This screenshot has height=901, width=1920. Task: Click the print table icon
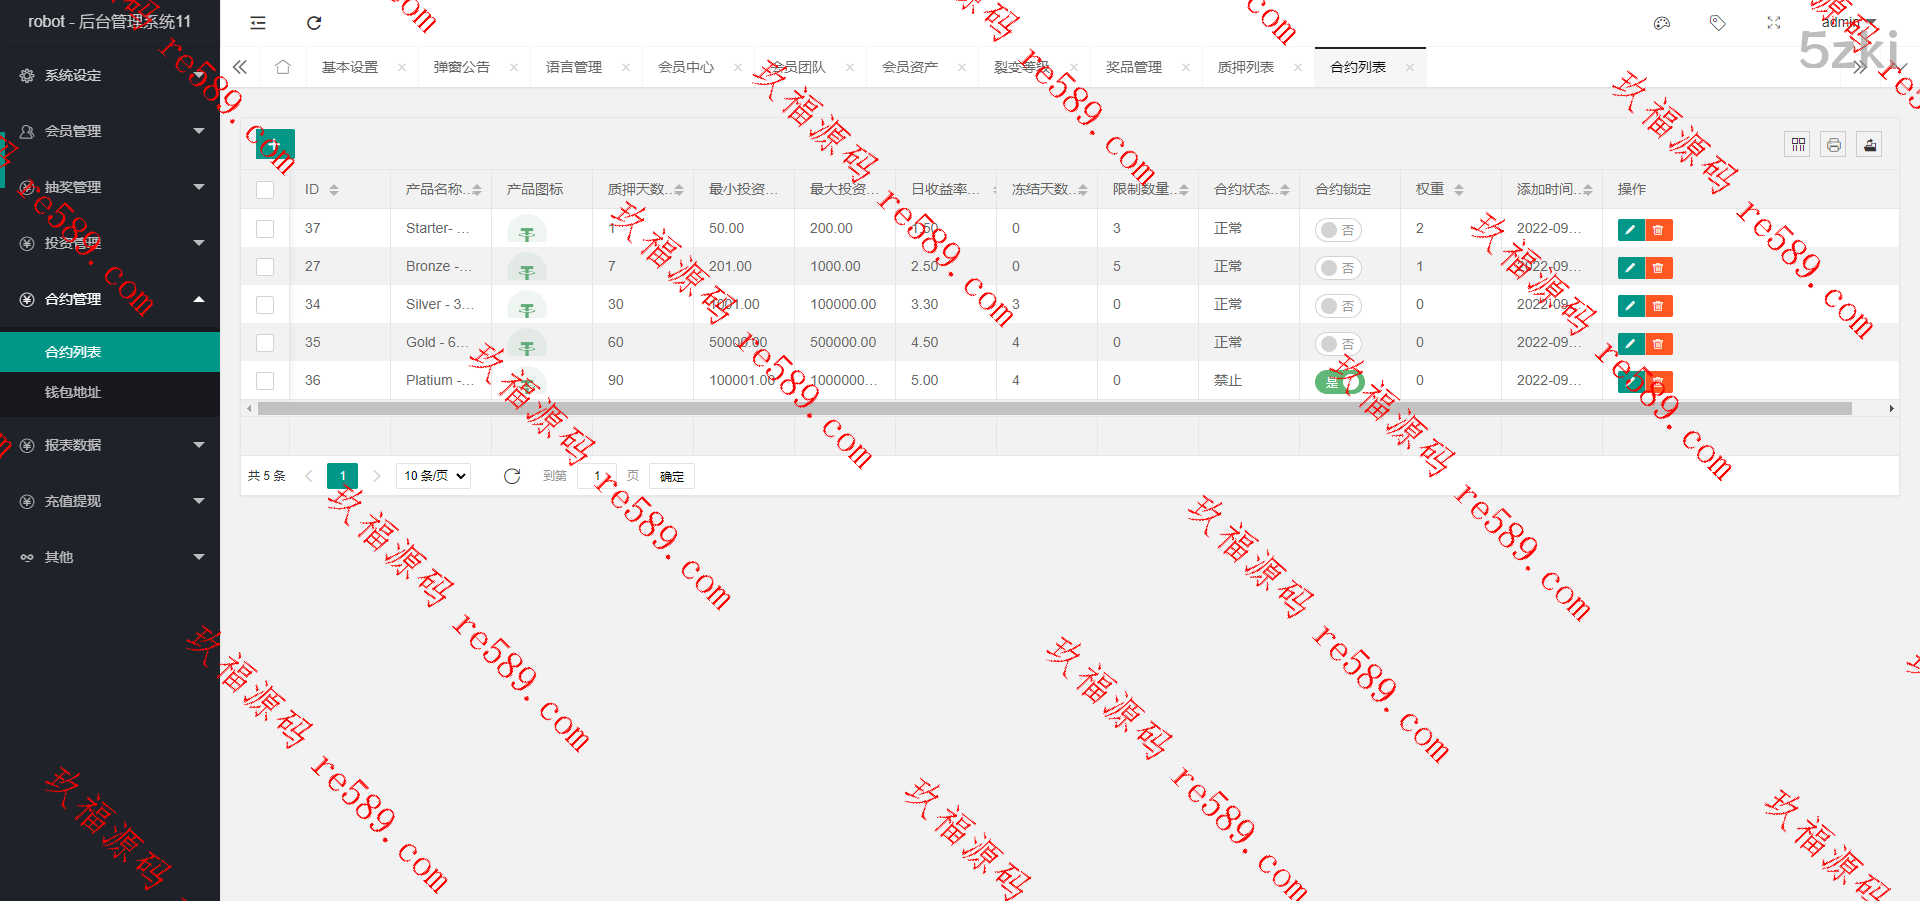(1833, 145)
